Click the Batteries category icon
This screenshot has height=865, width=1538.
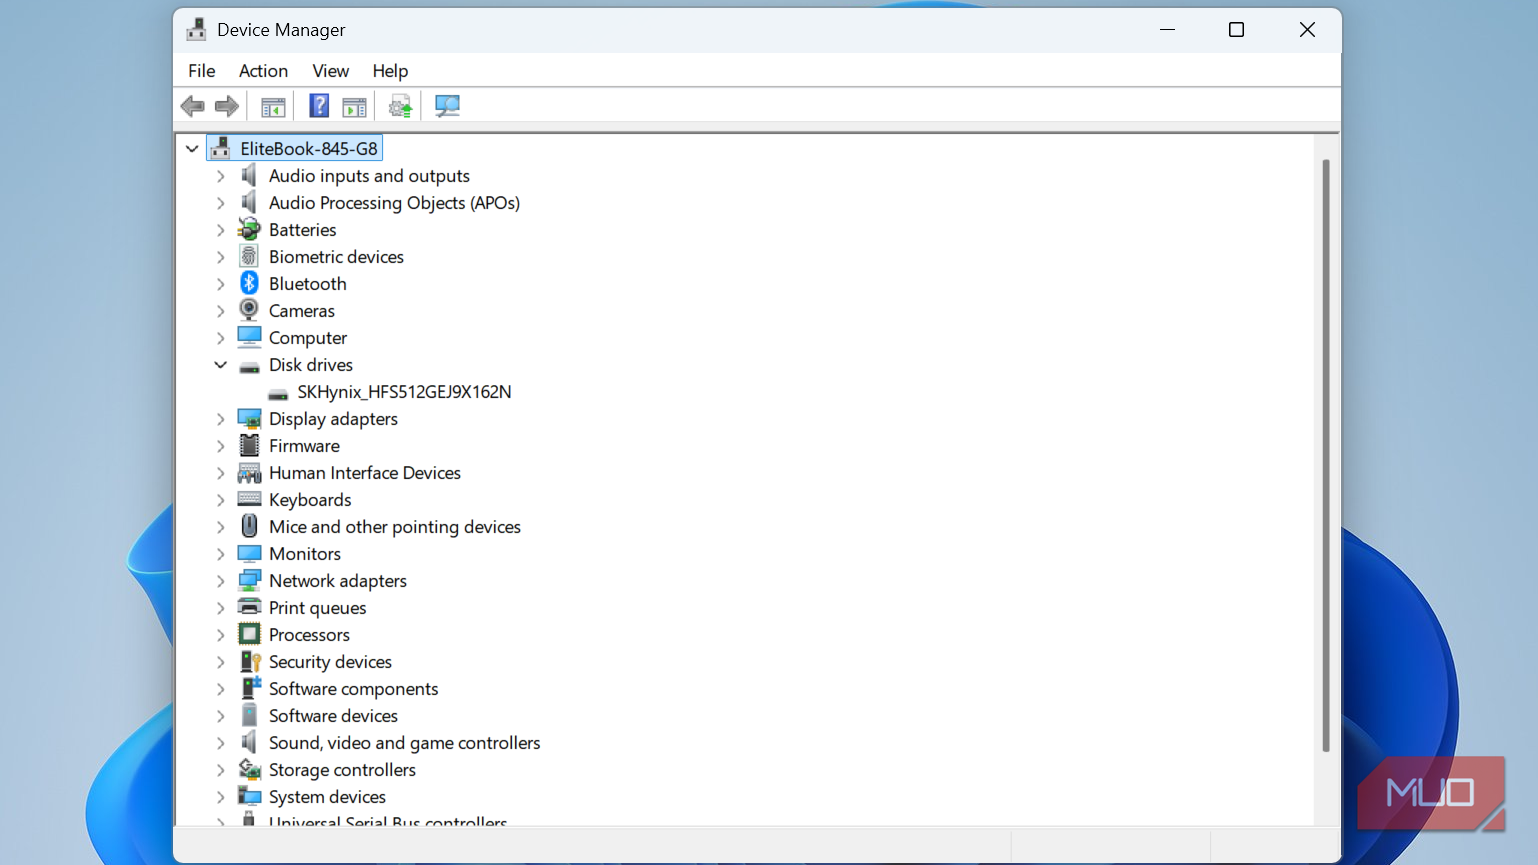tap(249, 230)
